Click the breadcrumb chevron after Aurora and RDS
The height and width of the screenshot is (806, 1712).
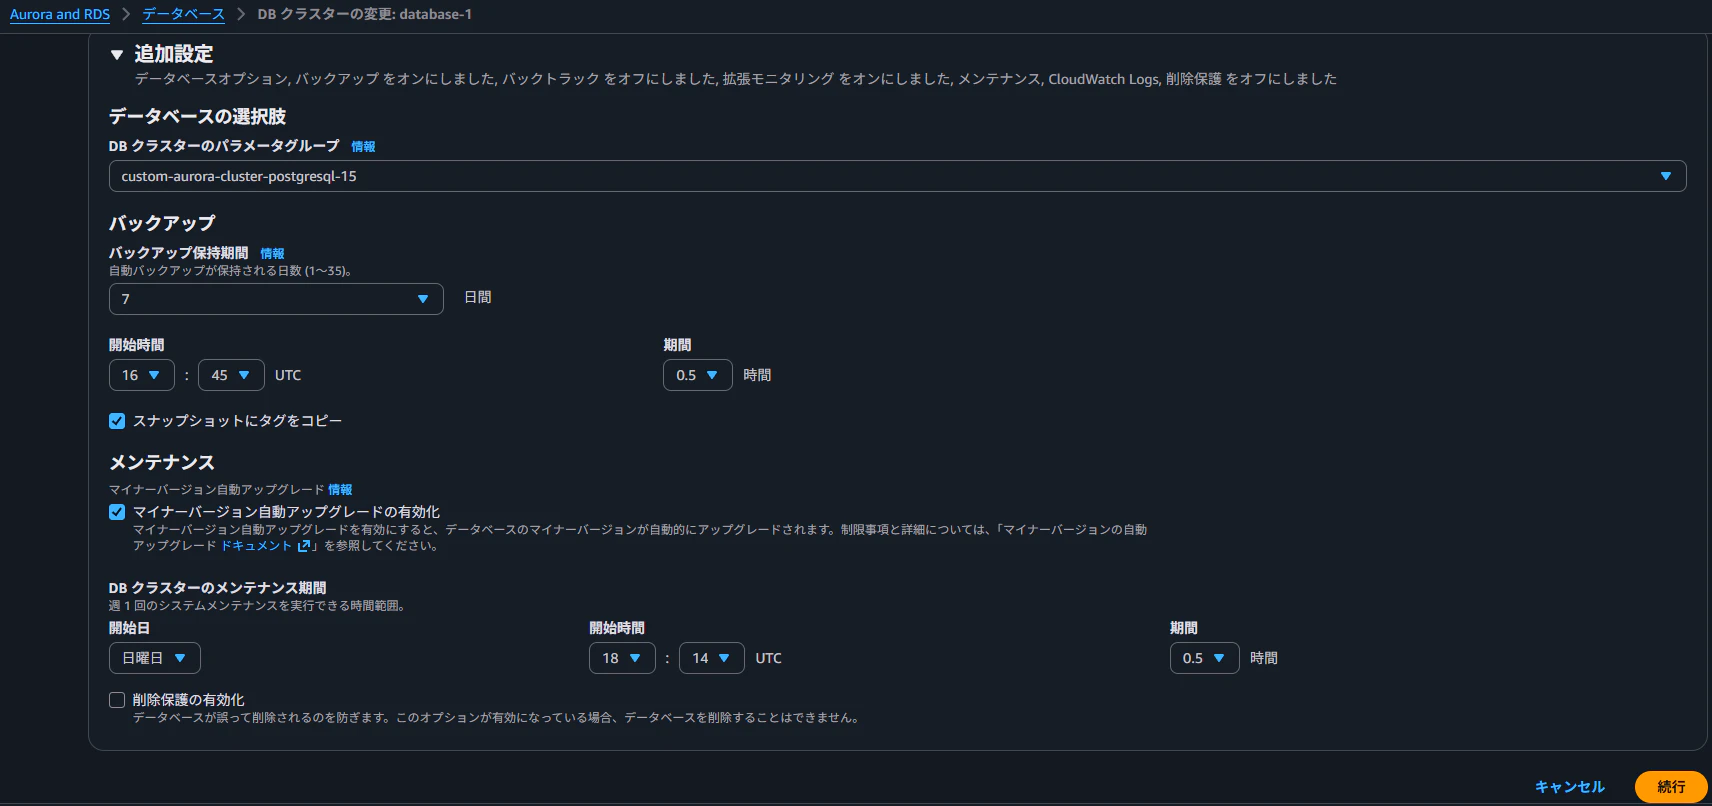126,14
